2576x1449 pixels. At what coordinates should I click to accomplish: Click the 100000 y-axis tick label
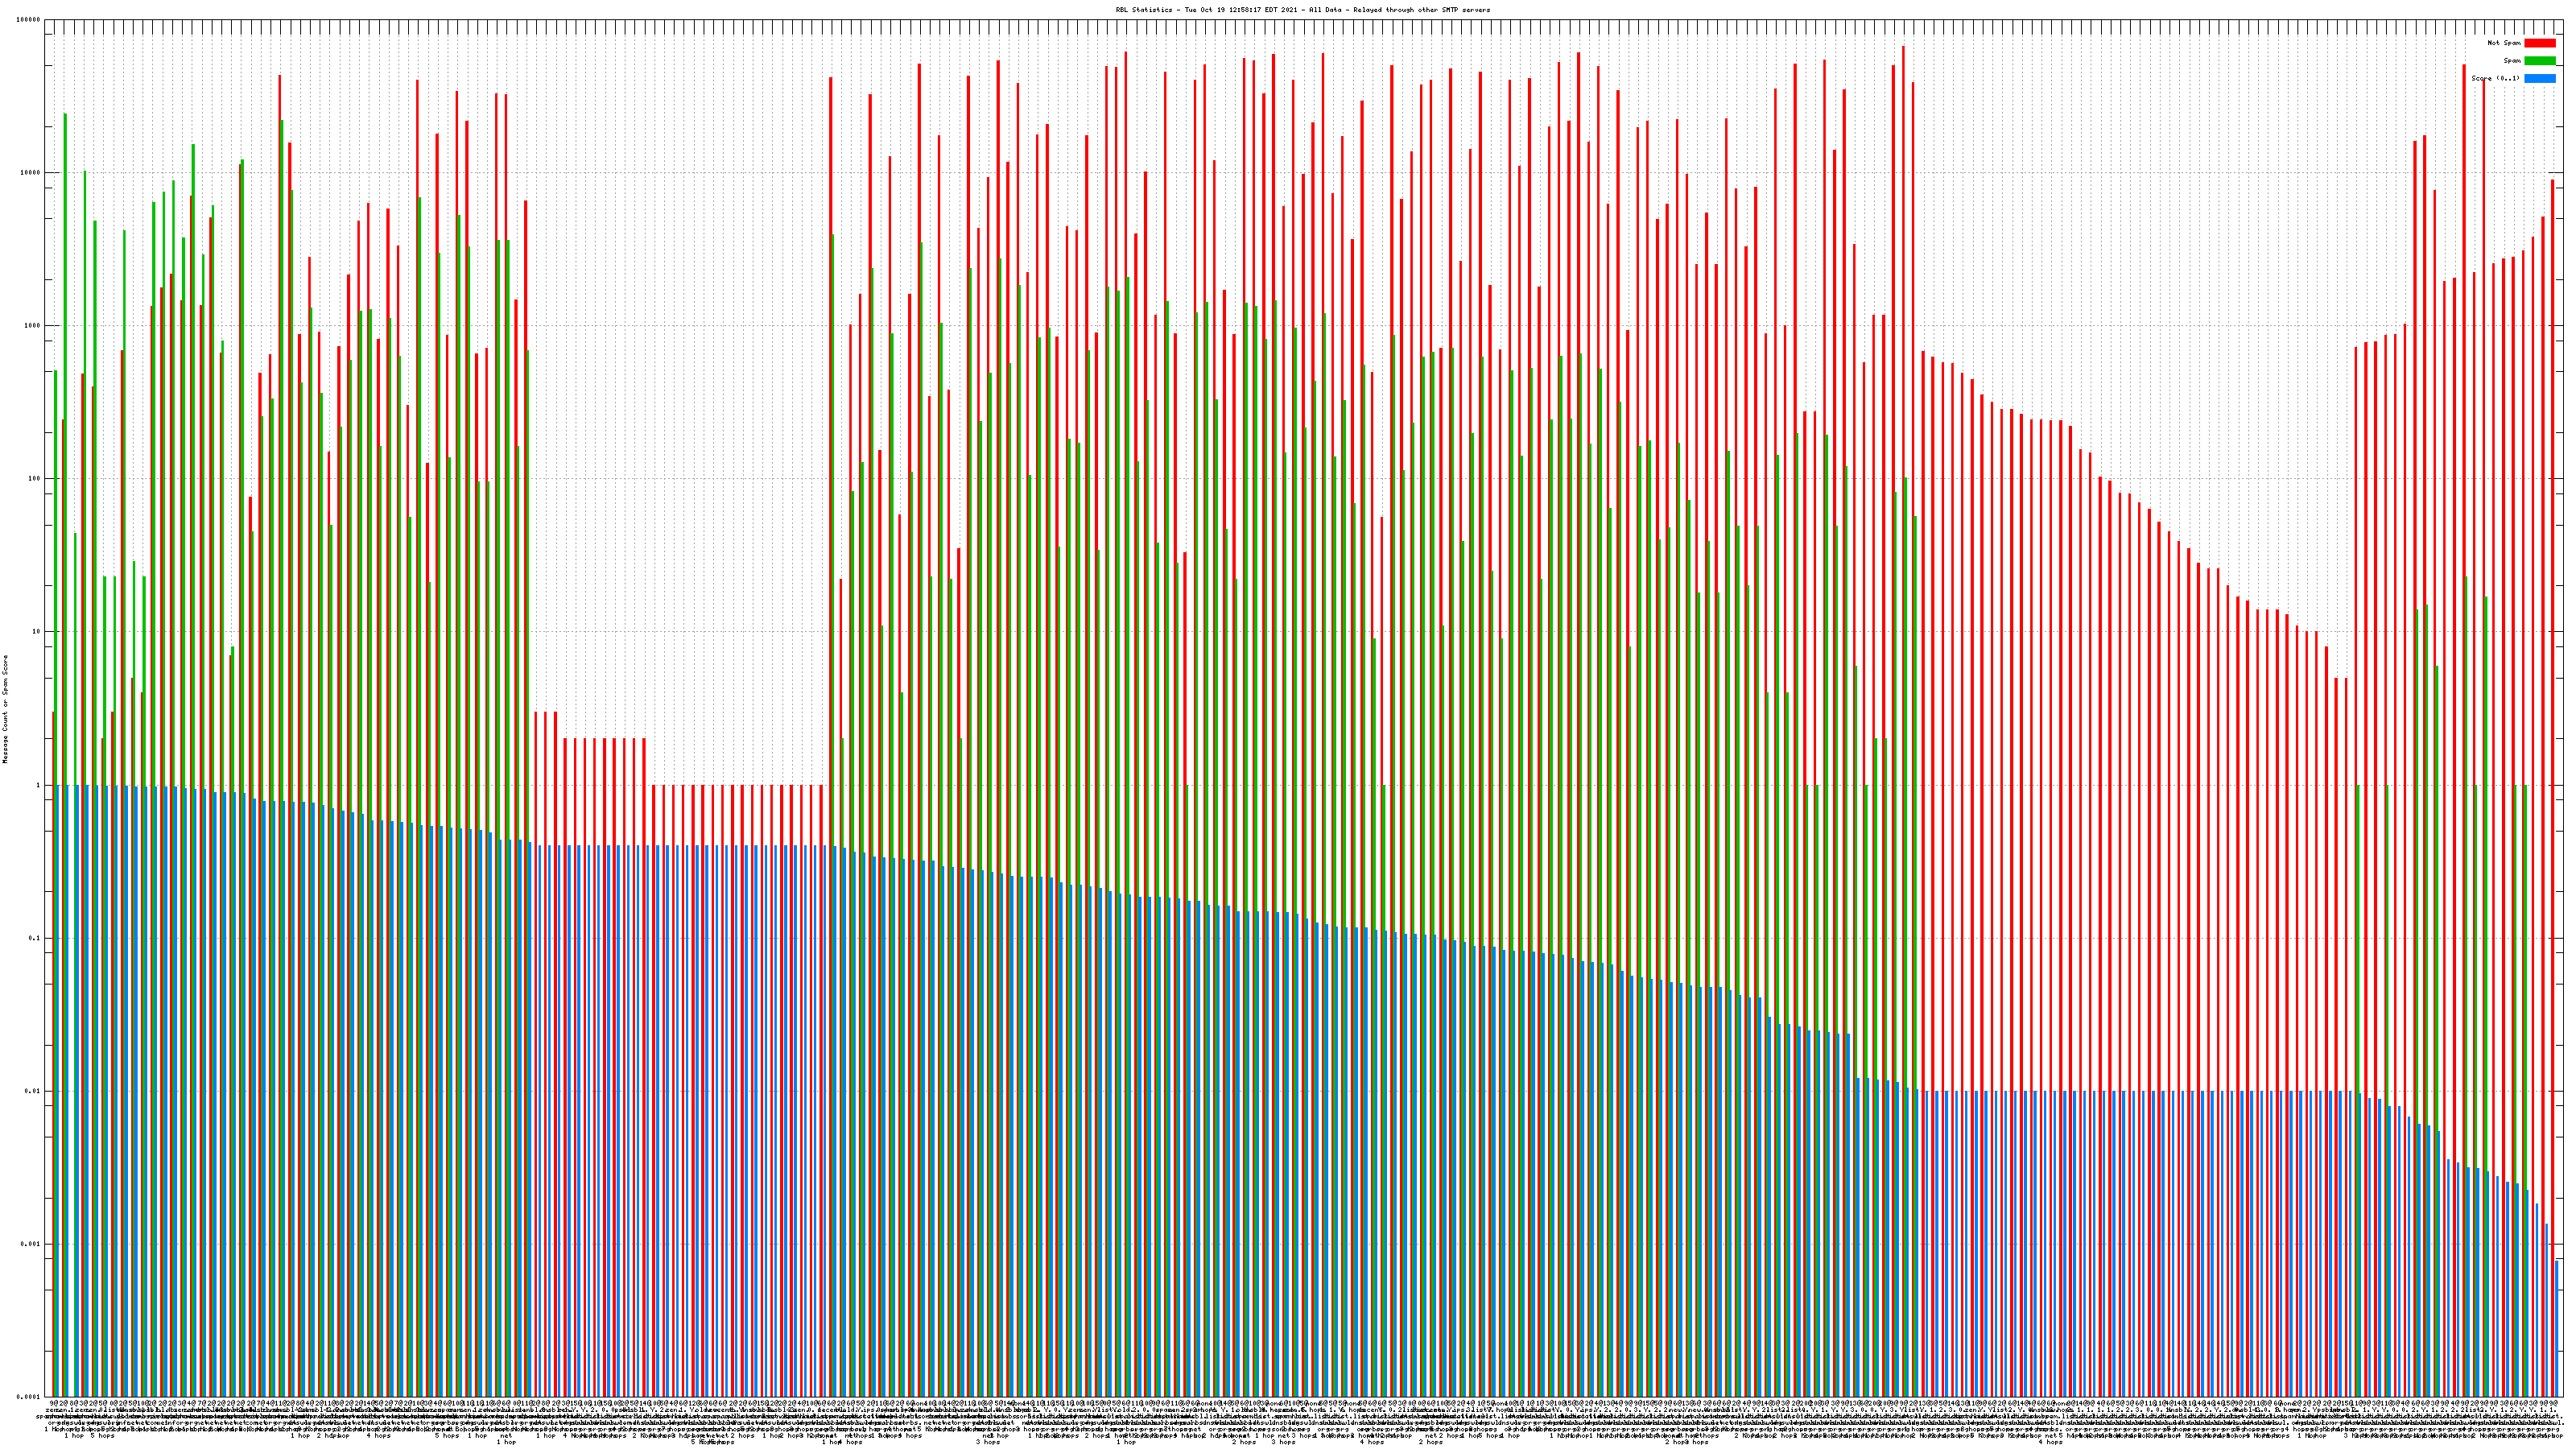pos(29,20)
